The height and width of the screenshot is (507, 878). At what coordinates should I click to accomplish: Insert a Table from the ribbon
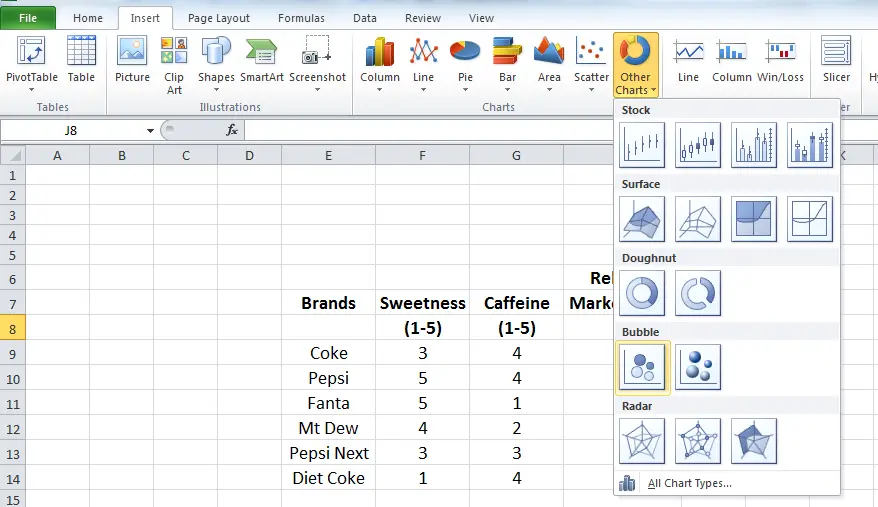tap(81, 59)
